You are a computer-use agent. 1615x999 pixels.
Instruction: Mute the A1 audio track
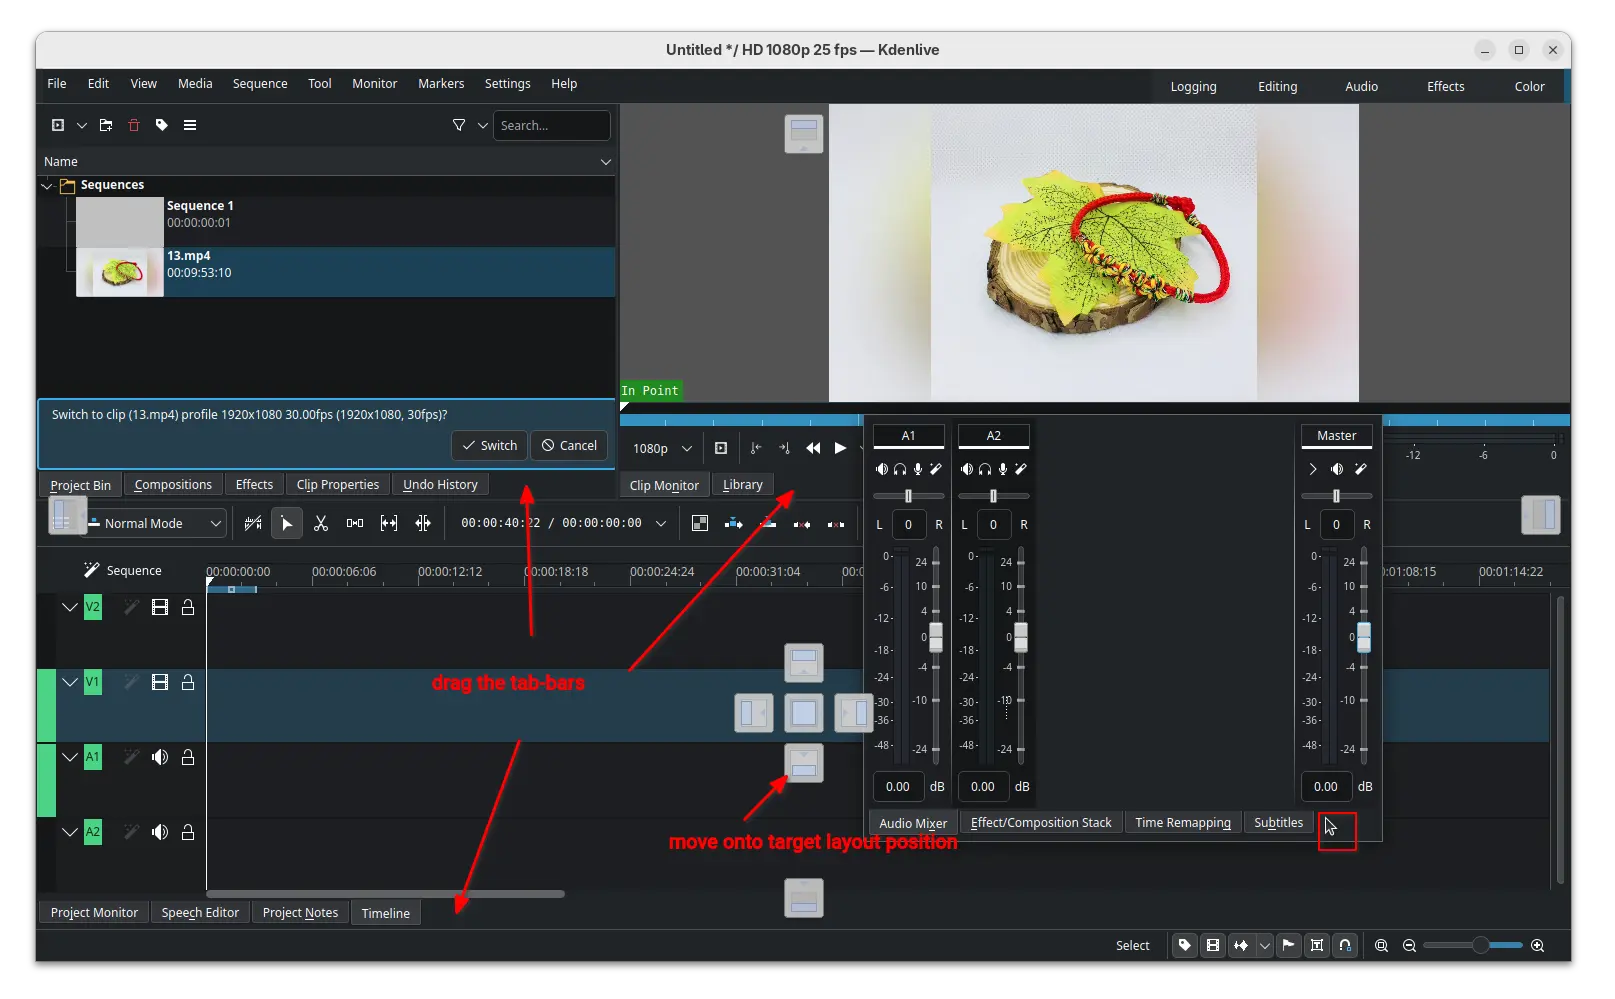click(x=160, y=757)
